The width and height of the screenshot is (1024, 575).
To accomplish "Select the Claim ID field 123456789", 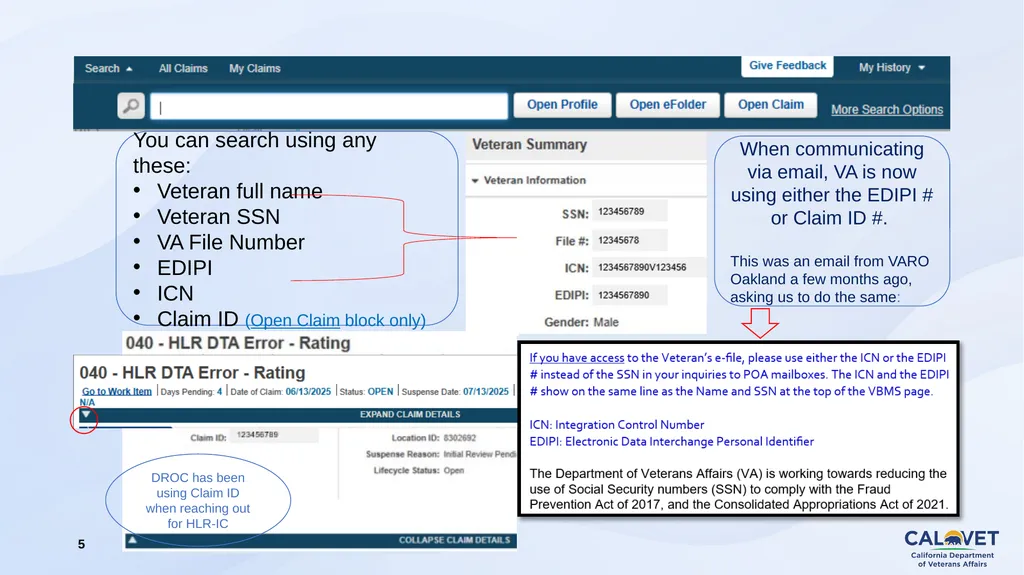I will click(276, 435).
